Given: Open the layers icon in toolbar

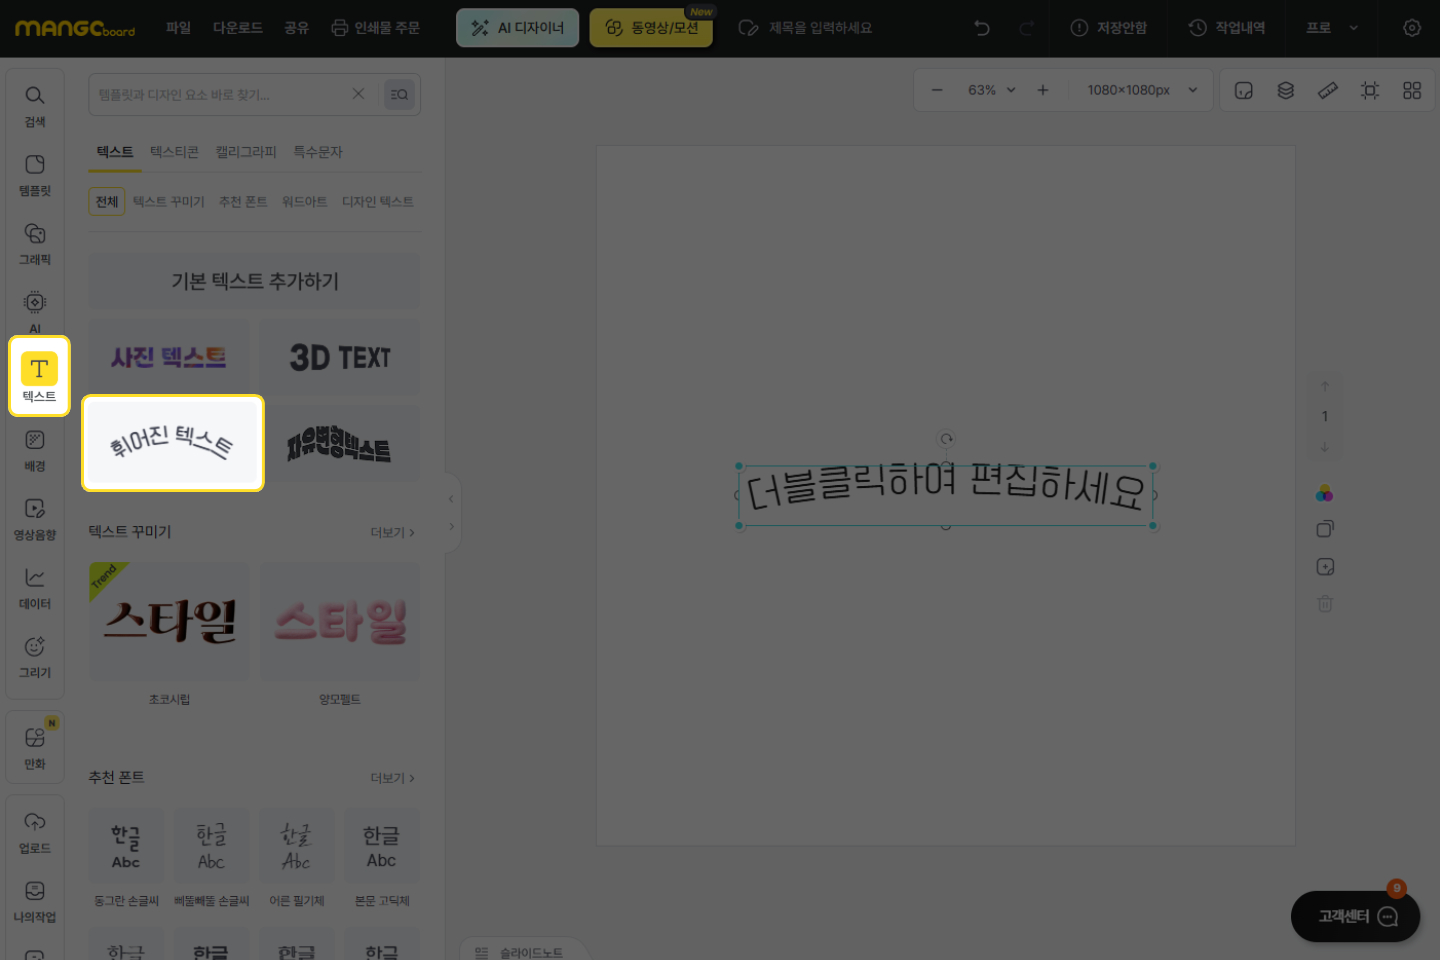Looking at the screenshot, I should tap(1286, 90).
